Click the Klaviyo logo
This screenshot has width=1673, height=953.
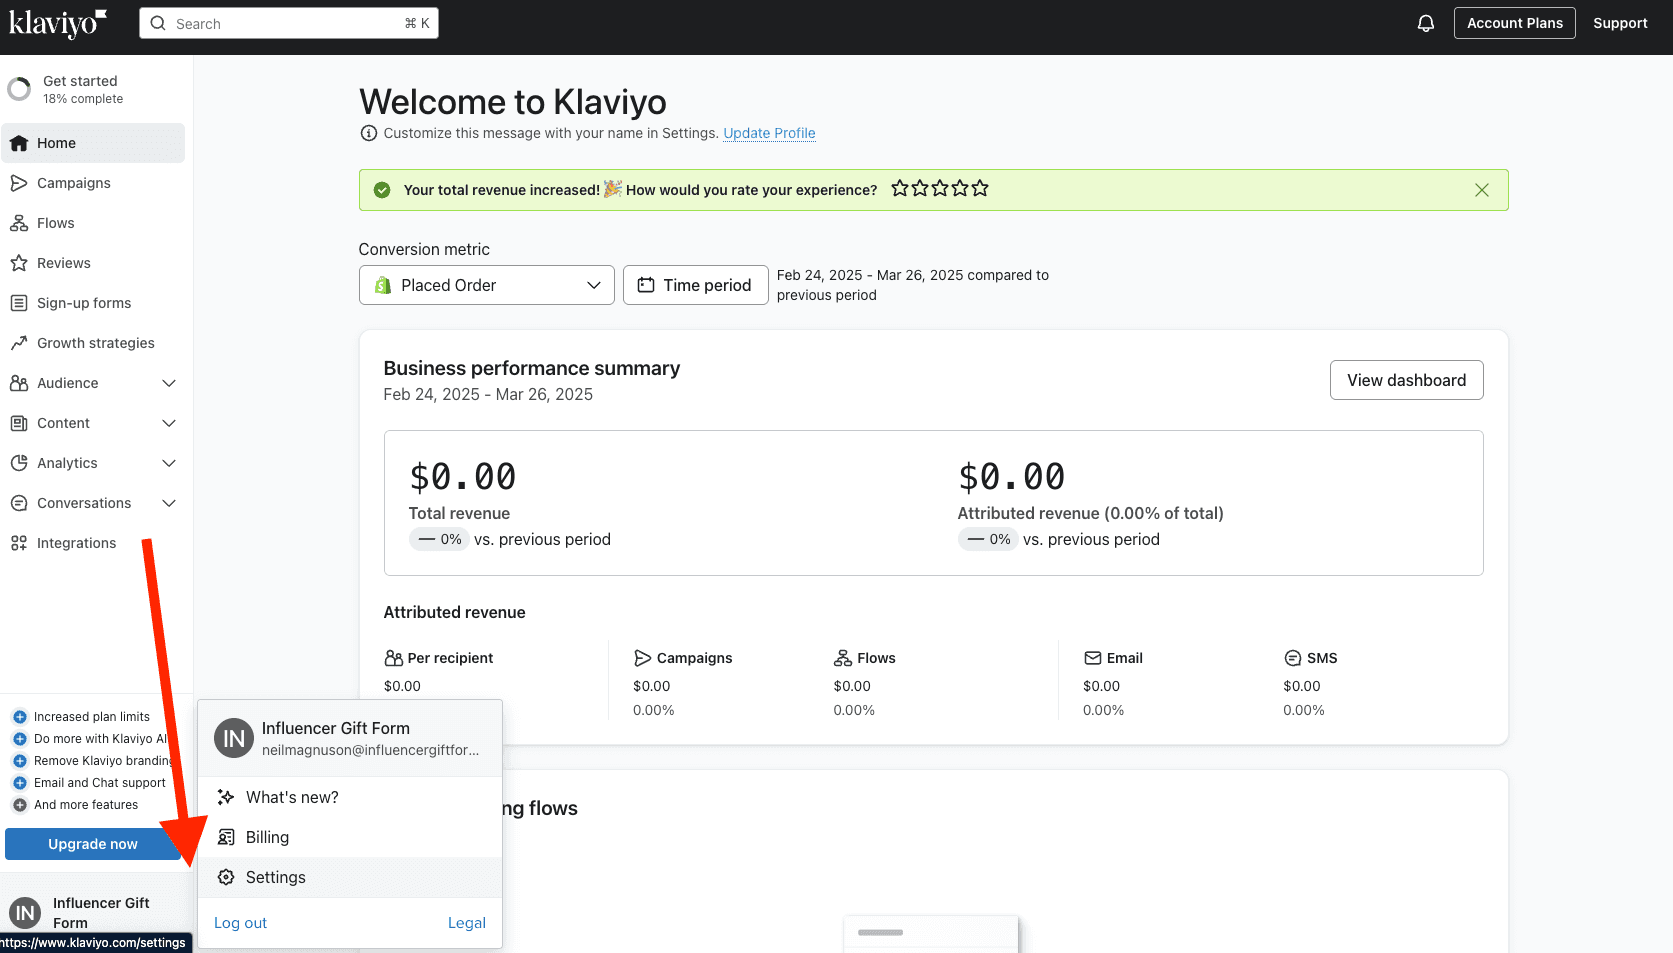click(58, 23)
